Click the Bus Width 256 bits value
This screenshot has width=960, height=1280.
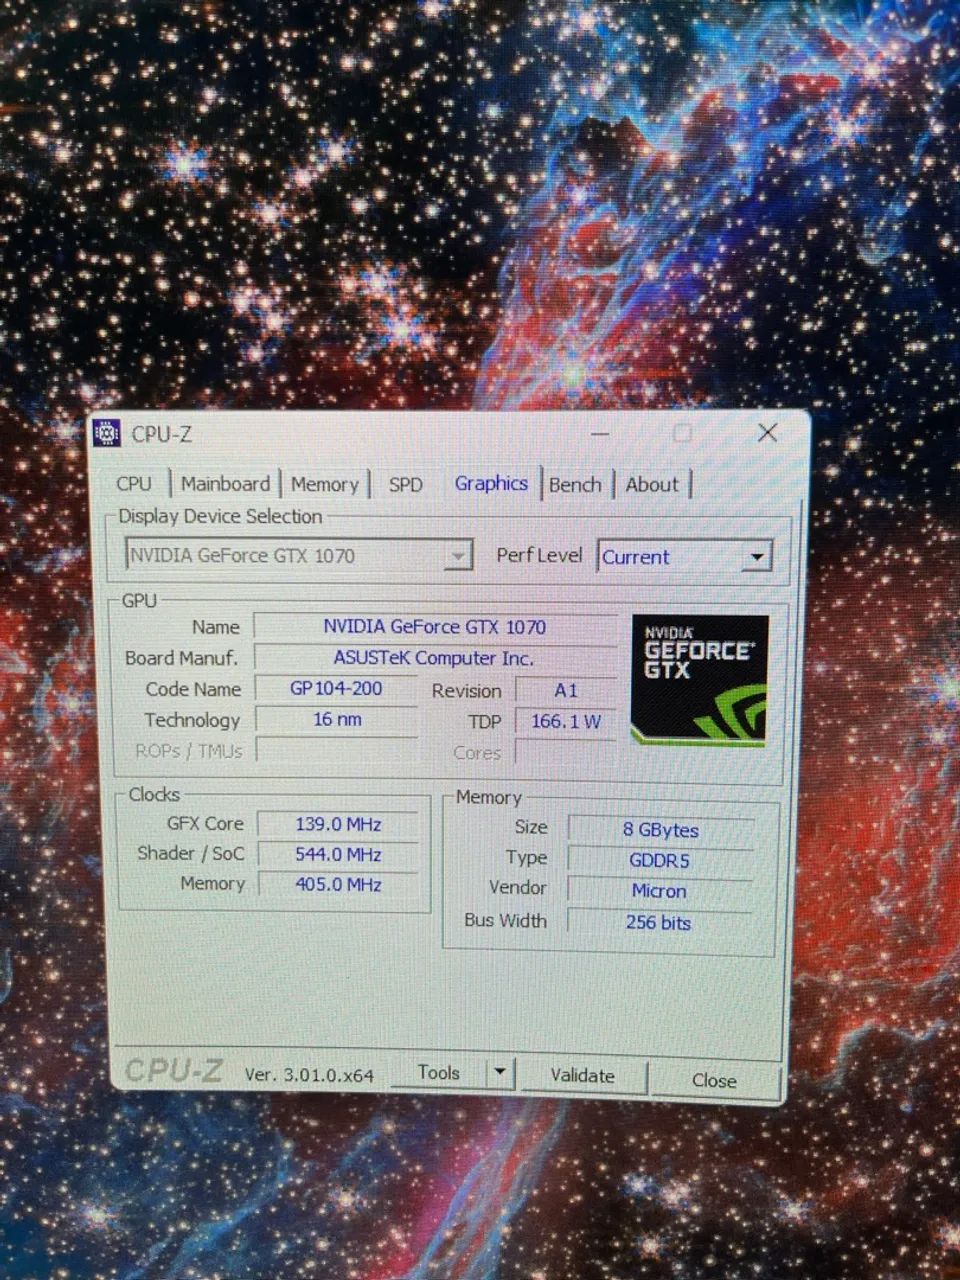tap(659, 922)
